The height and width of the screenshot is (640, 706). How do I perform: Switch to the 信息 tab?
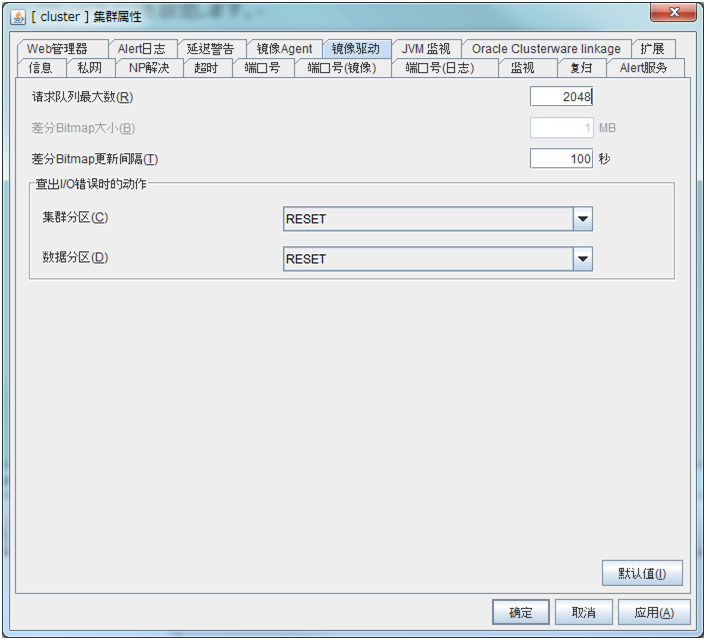pyautogui.click(x=41, y=68)
